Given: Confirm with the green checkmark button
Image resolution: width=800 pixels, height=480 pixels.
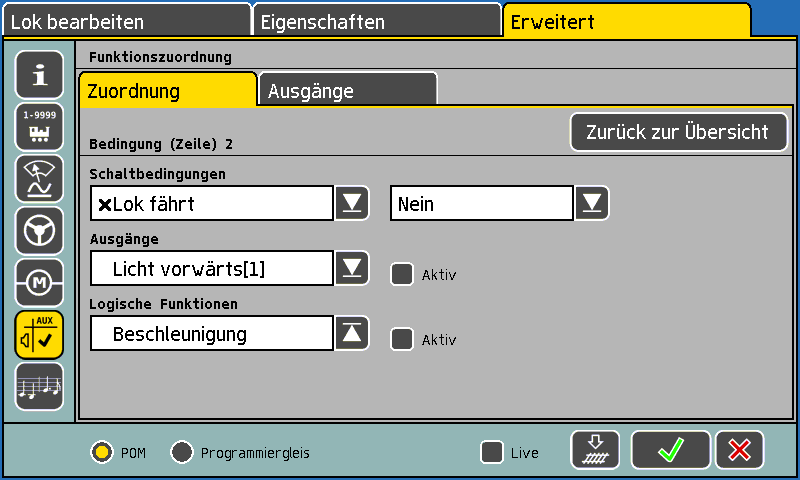Looking at the screenshot, I should click(670, 450).
